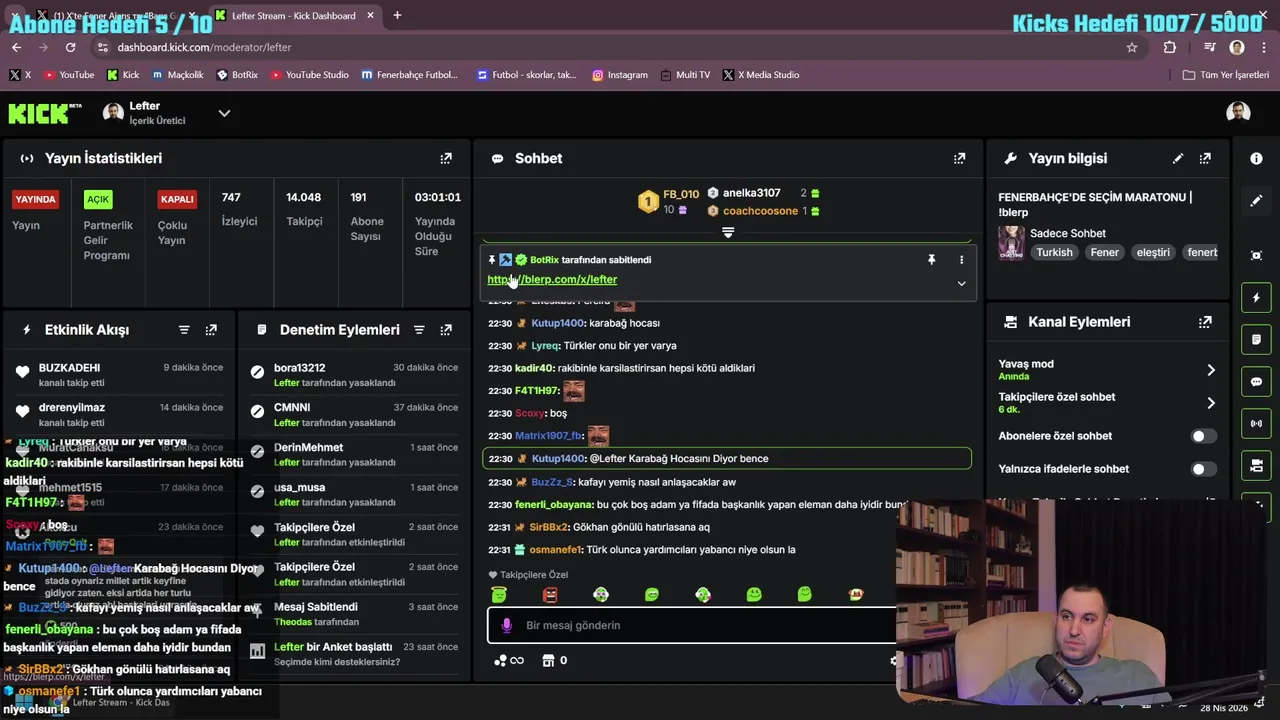This screenshot has height=720, width=1280.
Task: Toggle the chat bubble panel icon in sidebar
Action: (1257, 382)
